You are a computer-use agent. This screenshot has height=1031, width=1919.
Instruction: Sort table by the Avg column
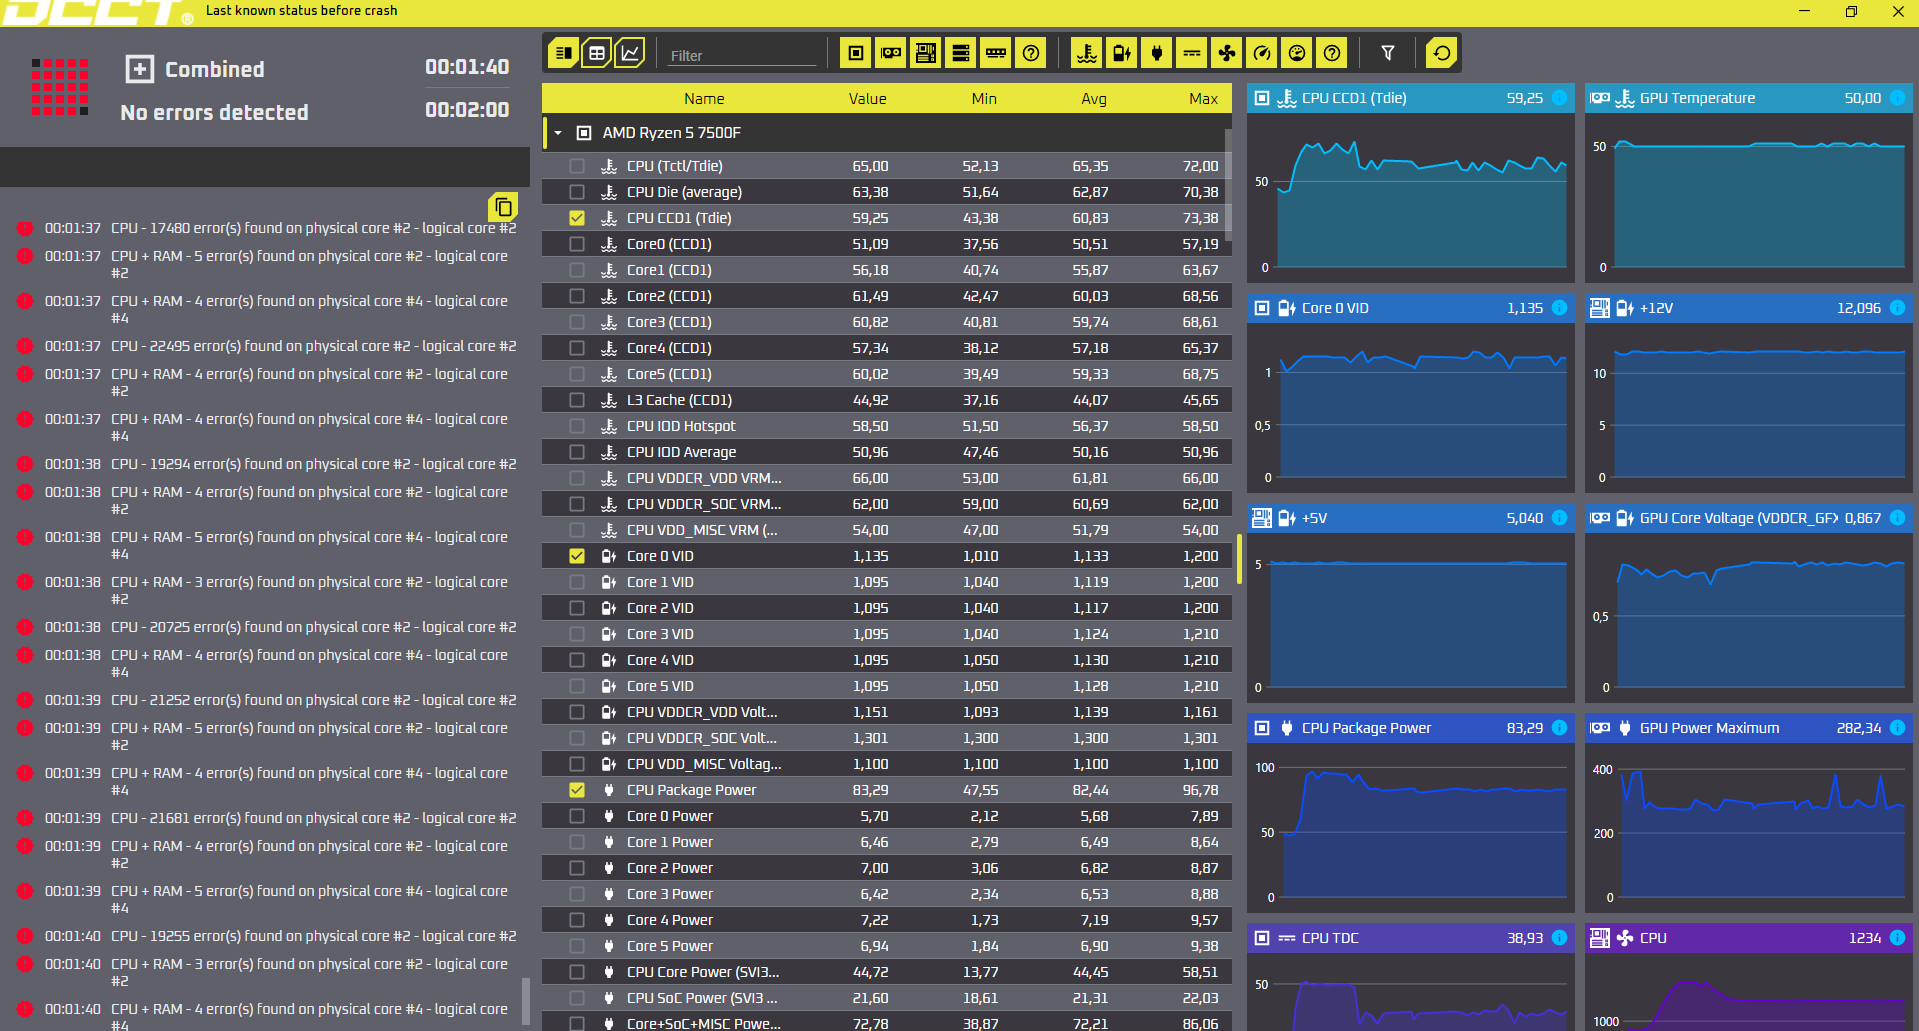click(x=1094, y=99)
